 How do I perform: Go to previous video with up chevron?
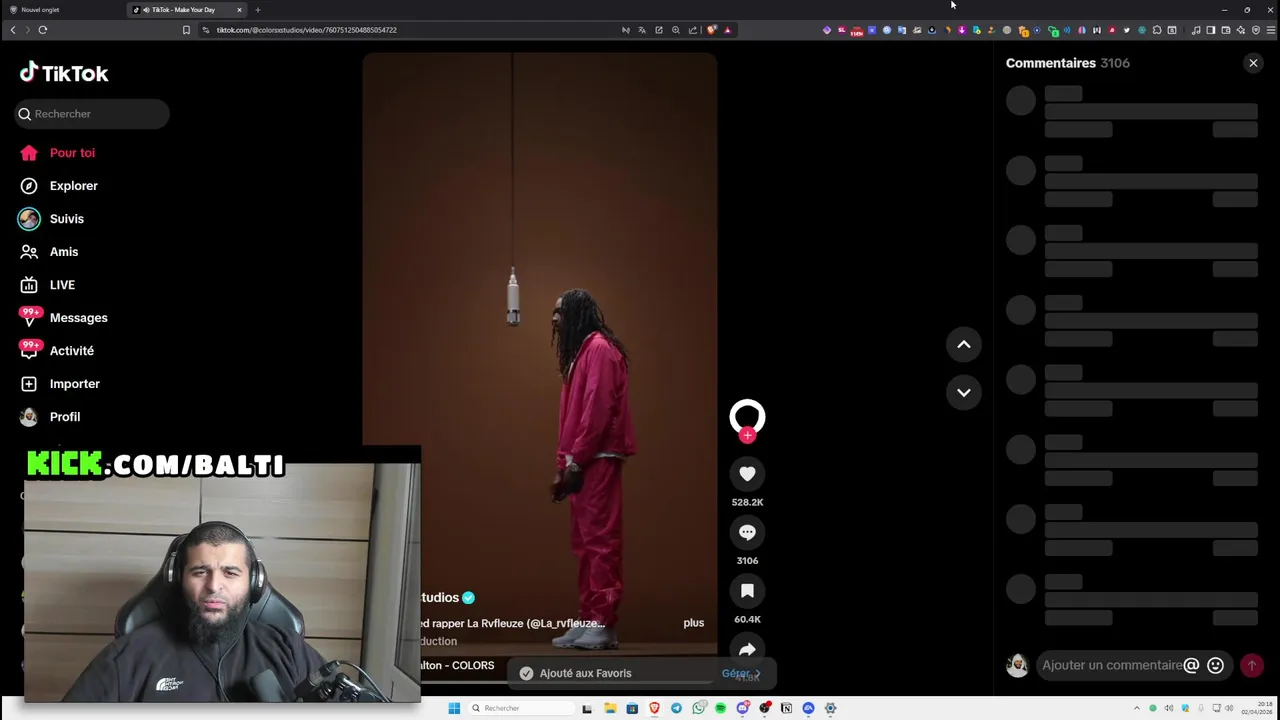(964, 344)
